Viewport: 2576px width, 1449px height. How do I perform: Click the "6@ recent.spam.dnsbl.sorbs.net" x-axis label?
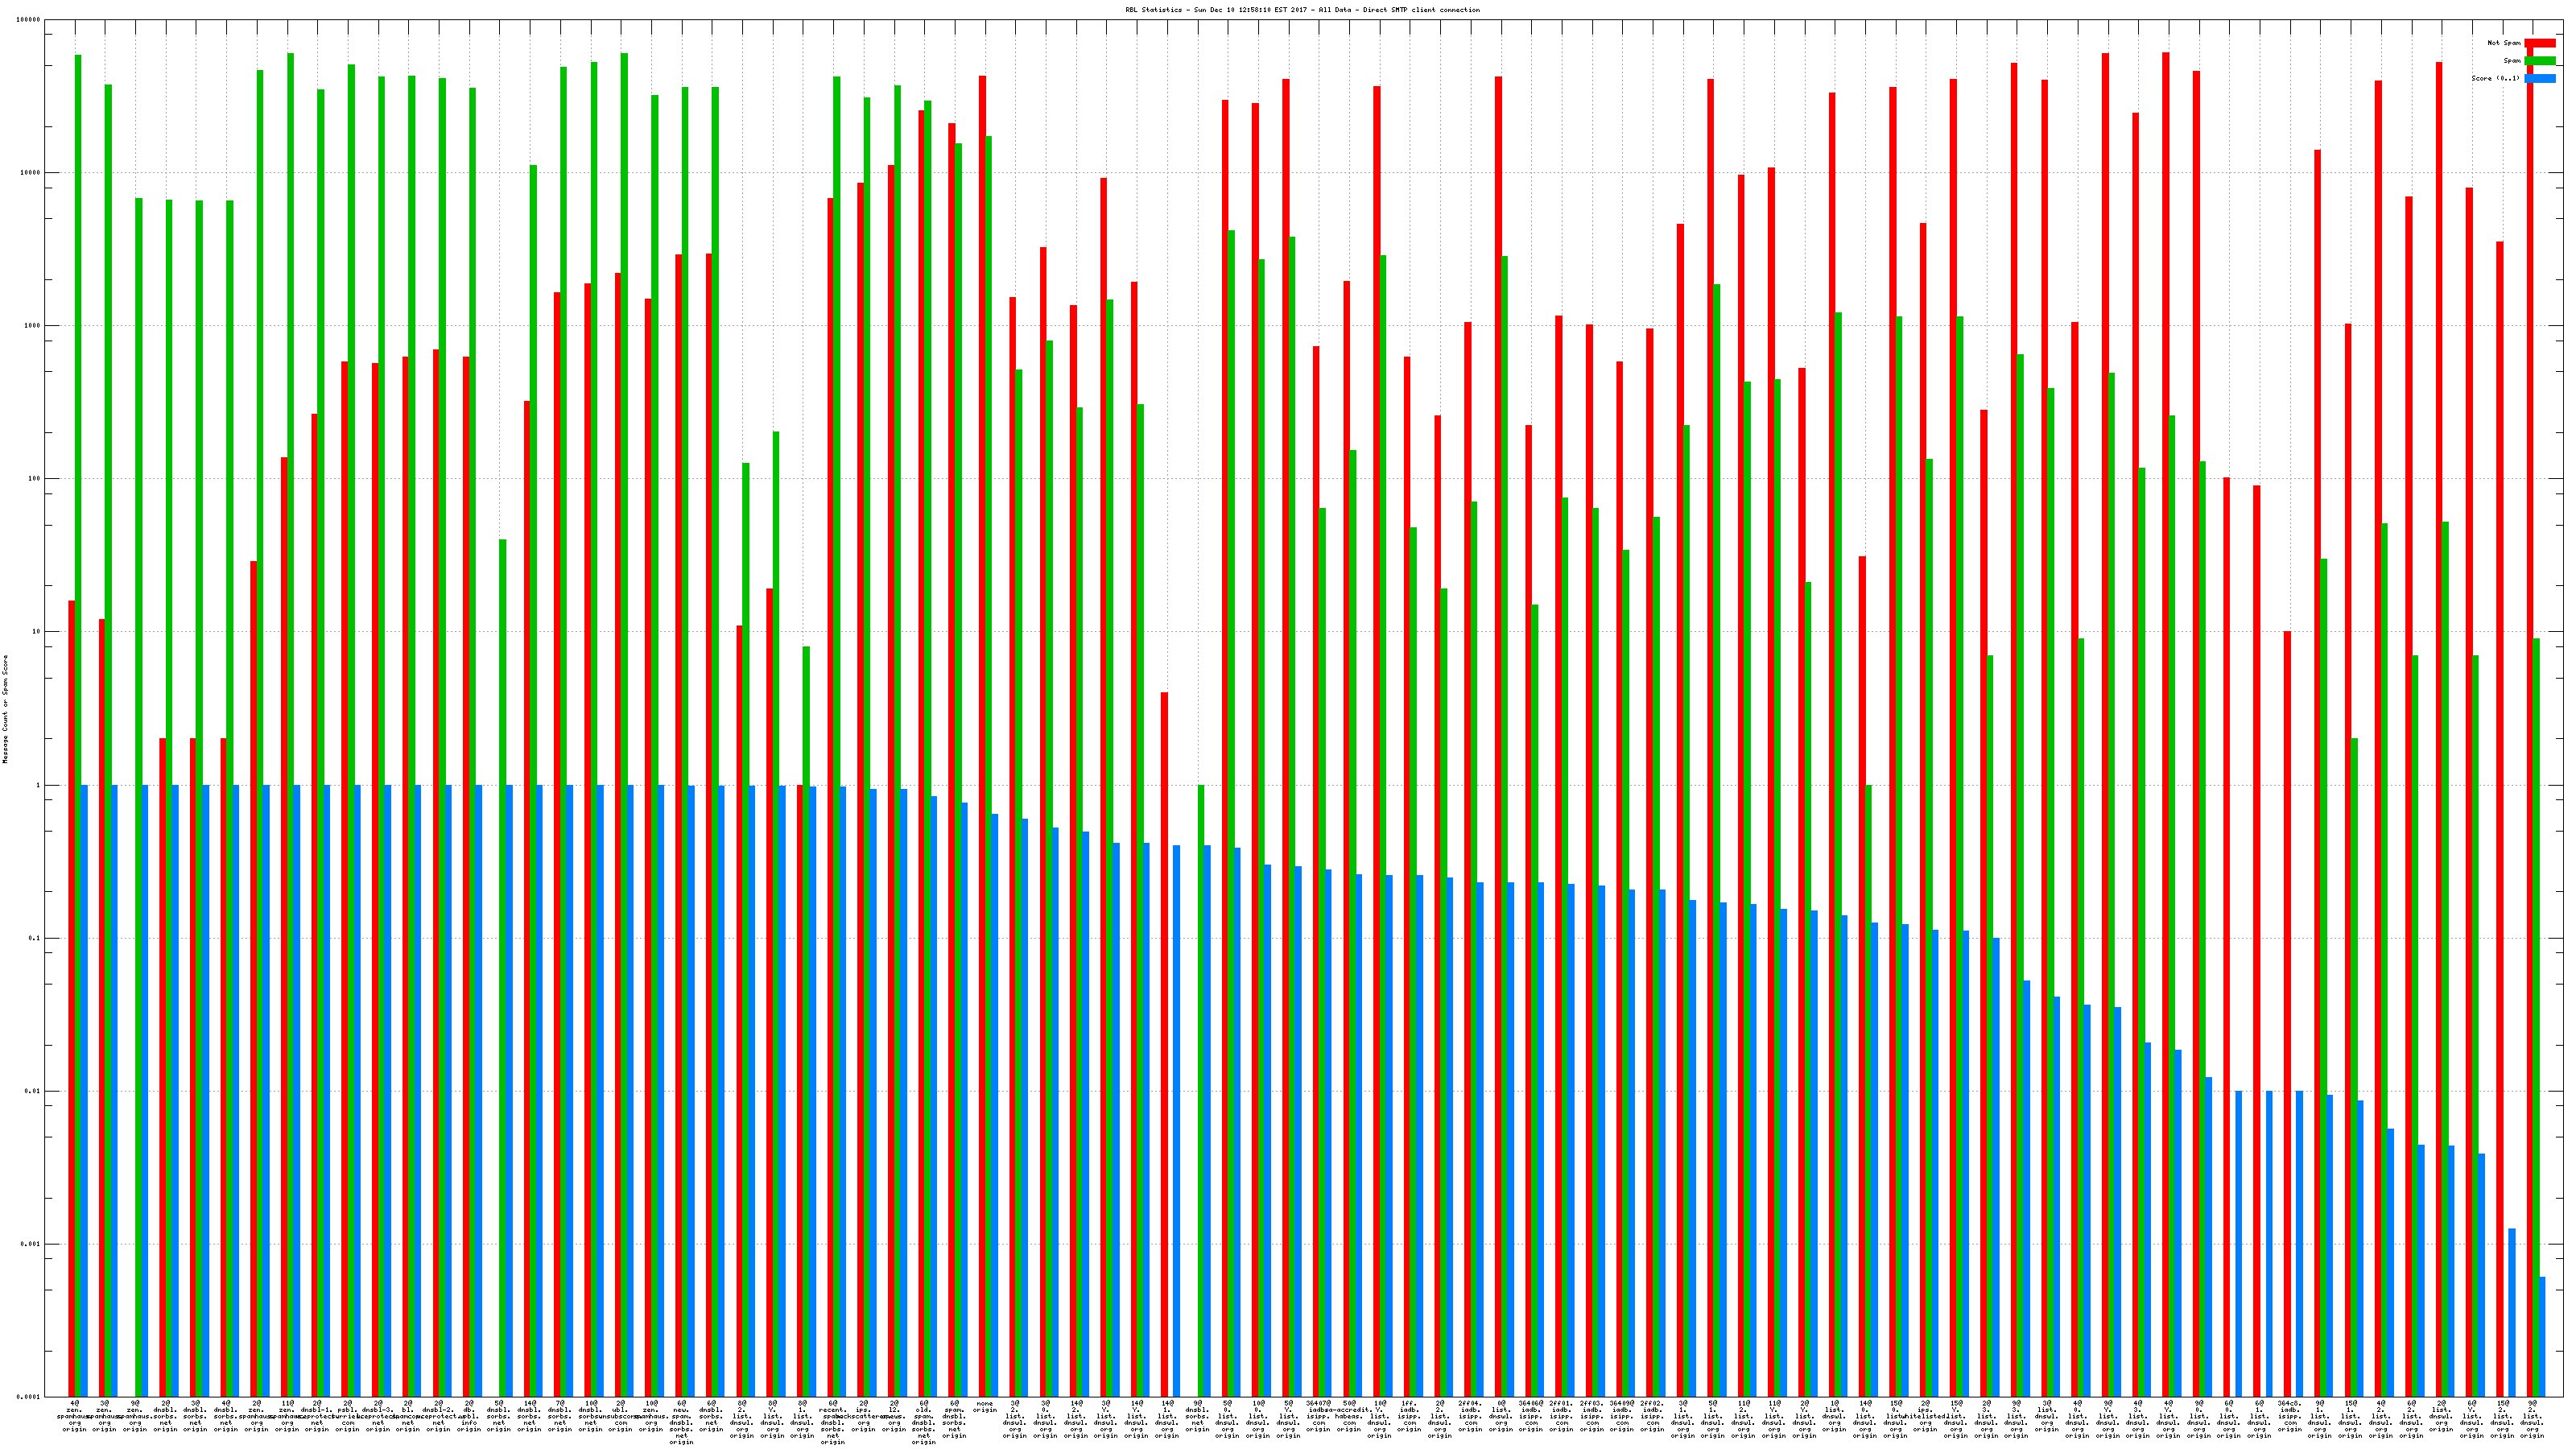coord(832,1422)
